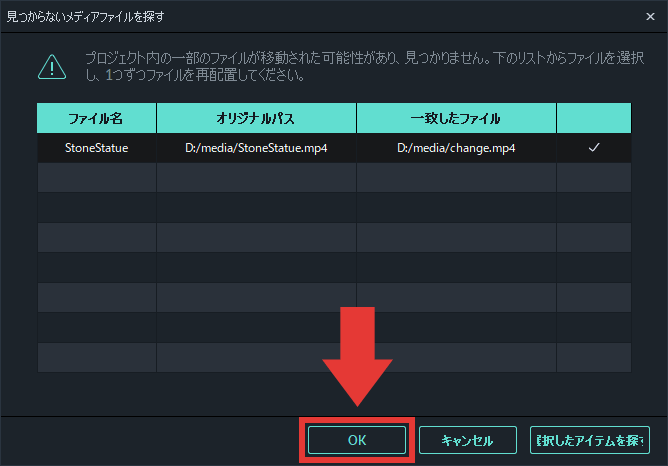668x466 pixels.
Task: Select the D:/media/StoneStatue.mp4 original path cell
Action: 256,148
